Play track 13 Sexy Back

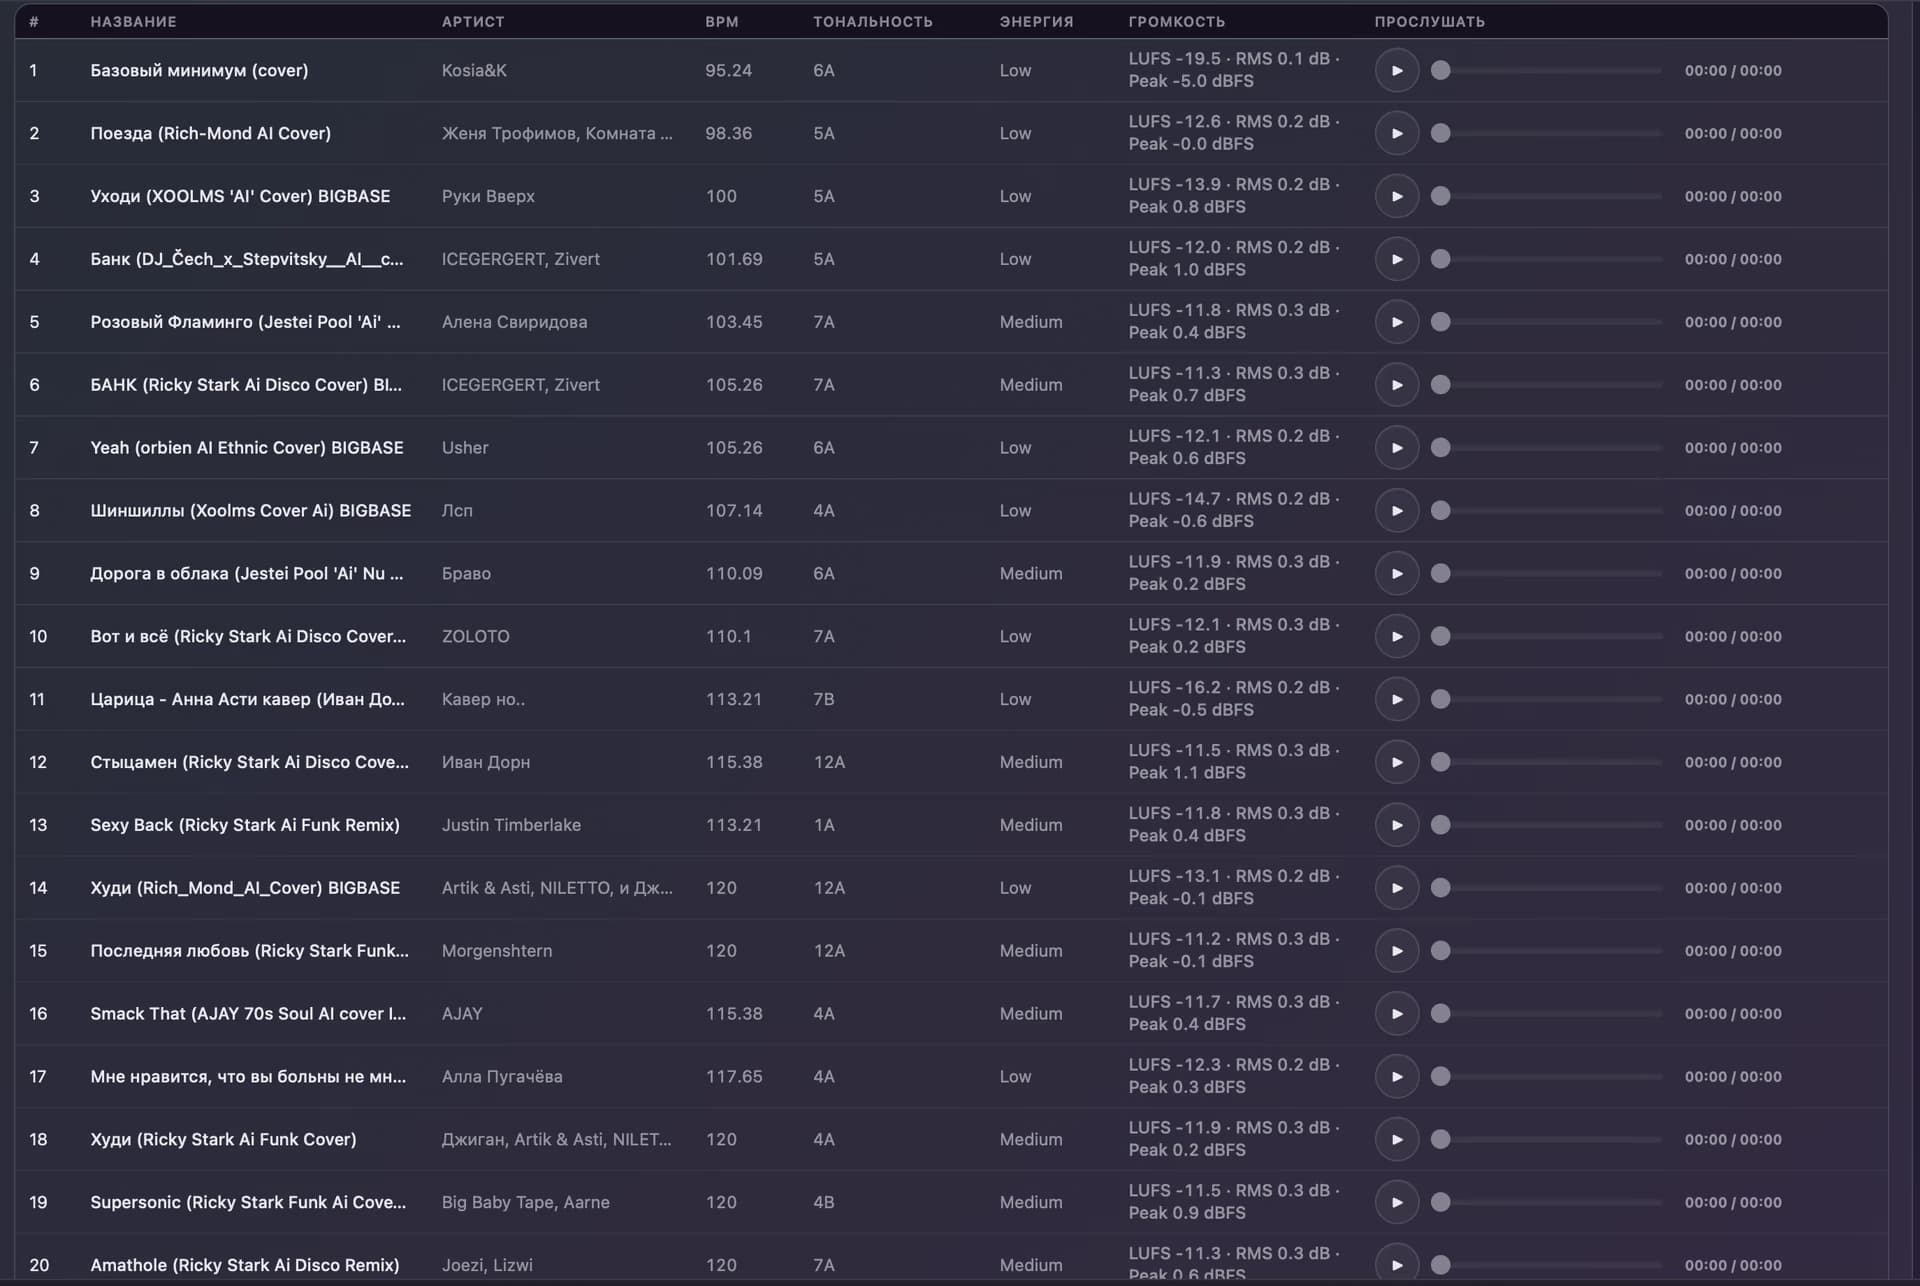1396,825
